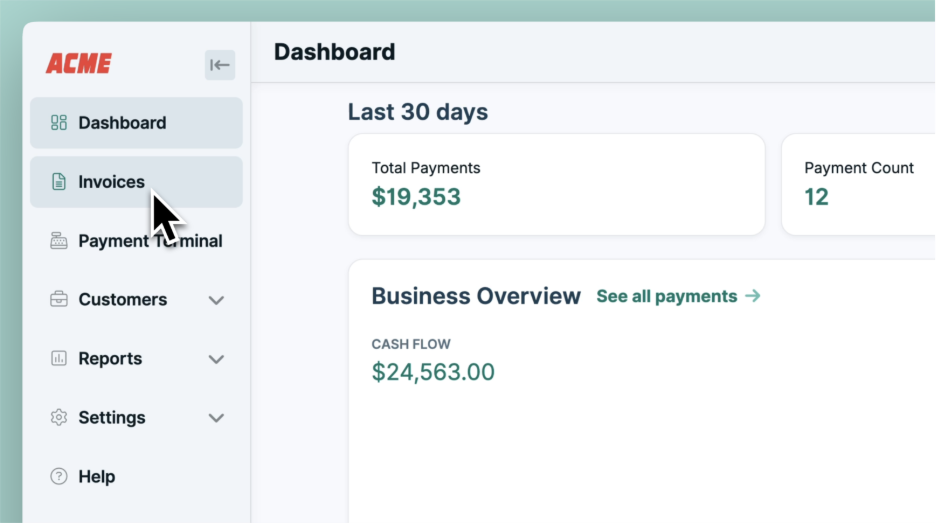This screenshot has width=936, height=523.
Task: Click the ACME logo
Action: (79, 63)
